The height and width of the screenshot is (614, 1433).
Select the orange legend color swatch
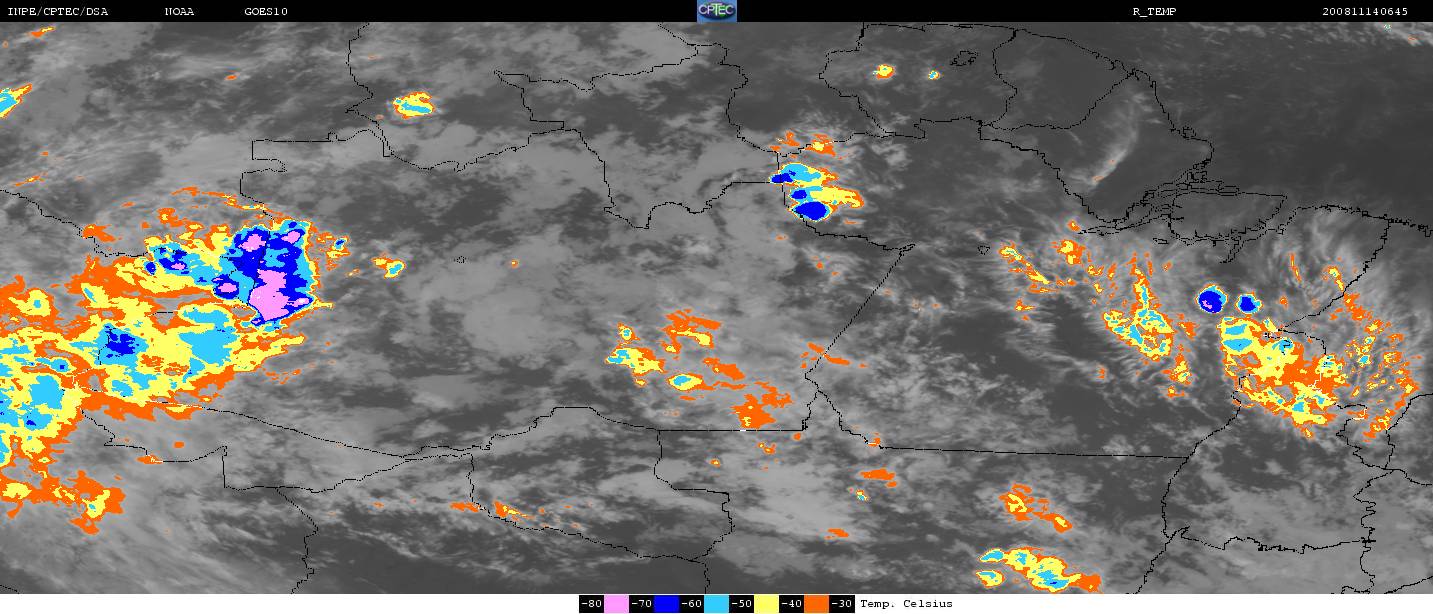[x=816, y=604]
